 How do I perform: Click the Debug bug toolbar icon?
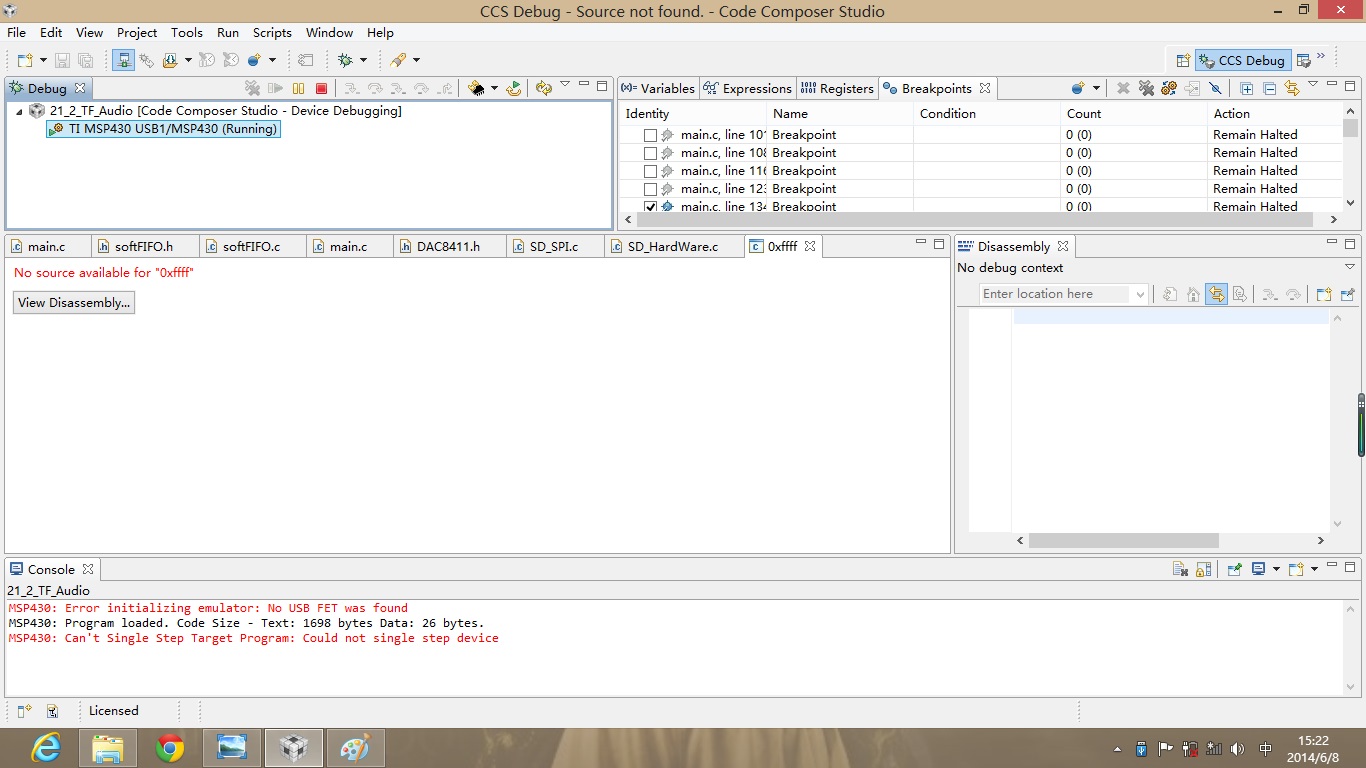click(346, 60)
